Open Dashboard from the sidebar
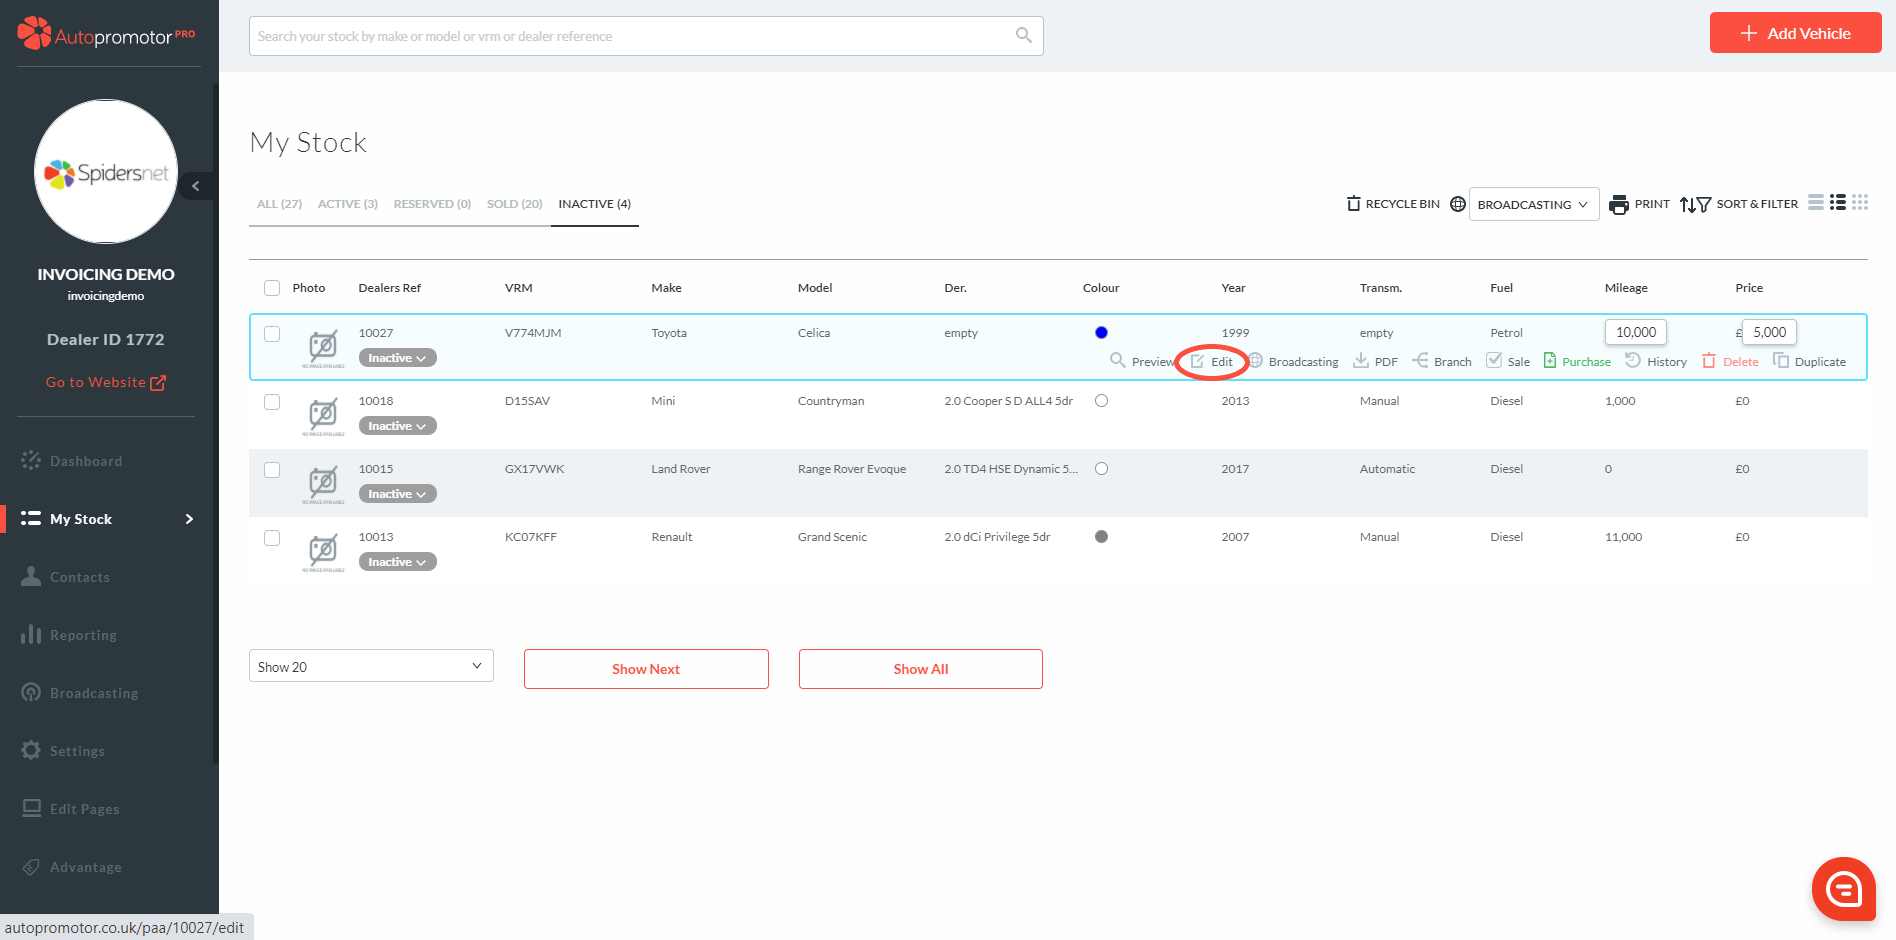 pos(86,461)
